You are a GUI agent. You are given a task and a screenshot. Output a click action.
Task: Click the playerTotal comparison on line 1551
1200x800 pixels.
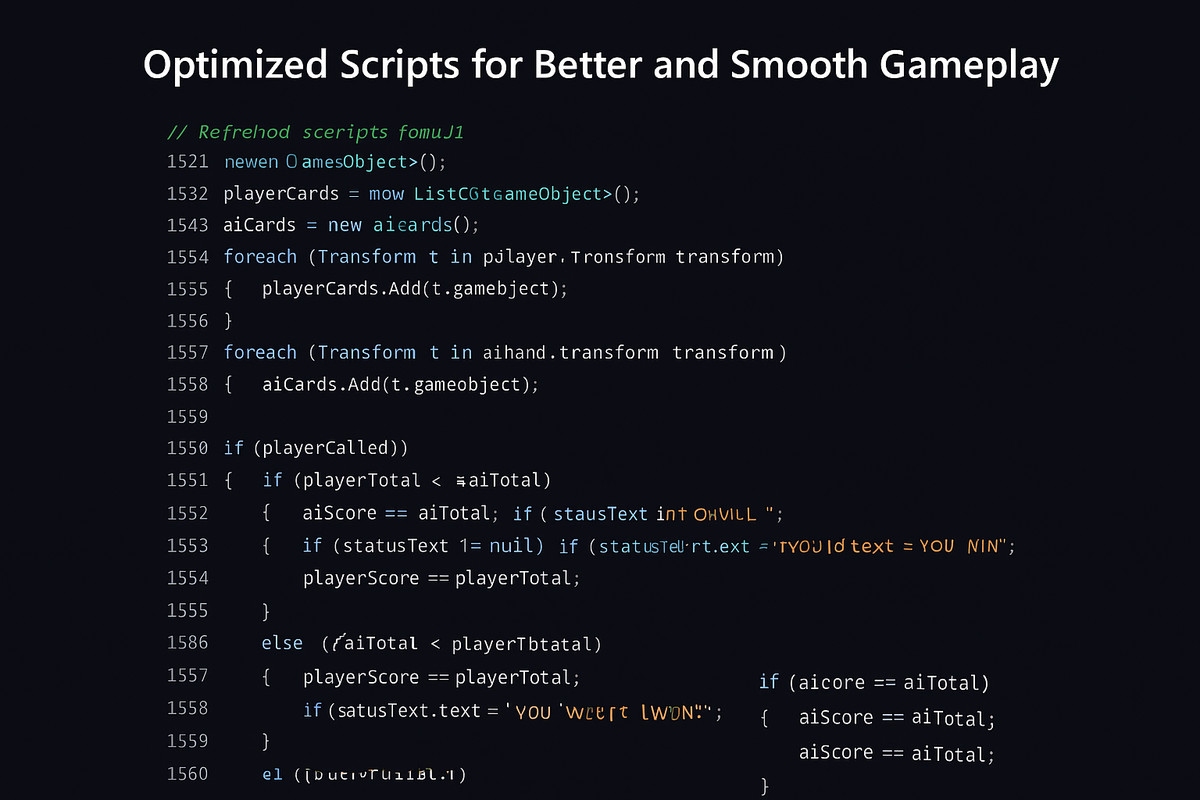405,480
